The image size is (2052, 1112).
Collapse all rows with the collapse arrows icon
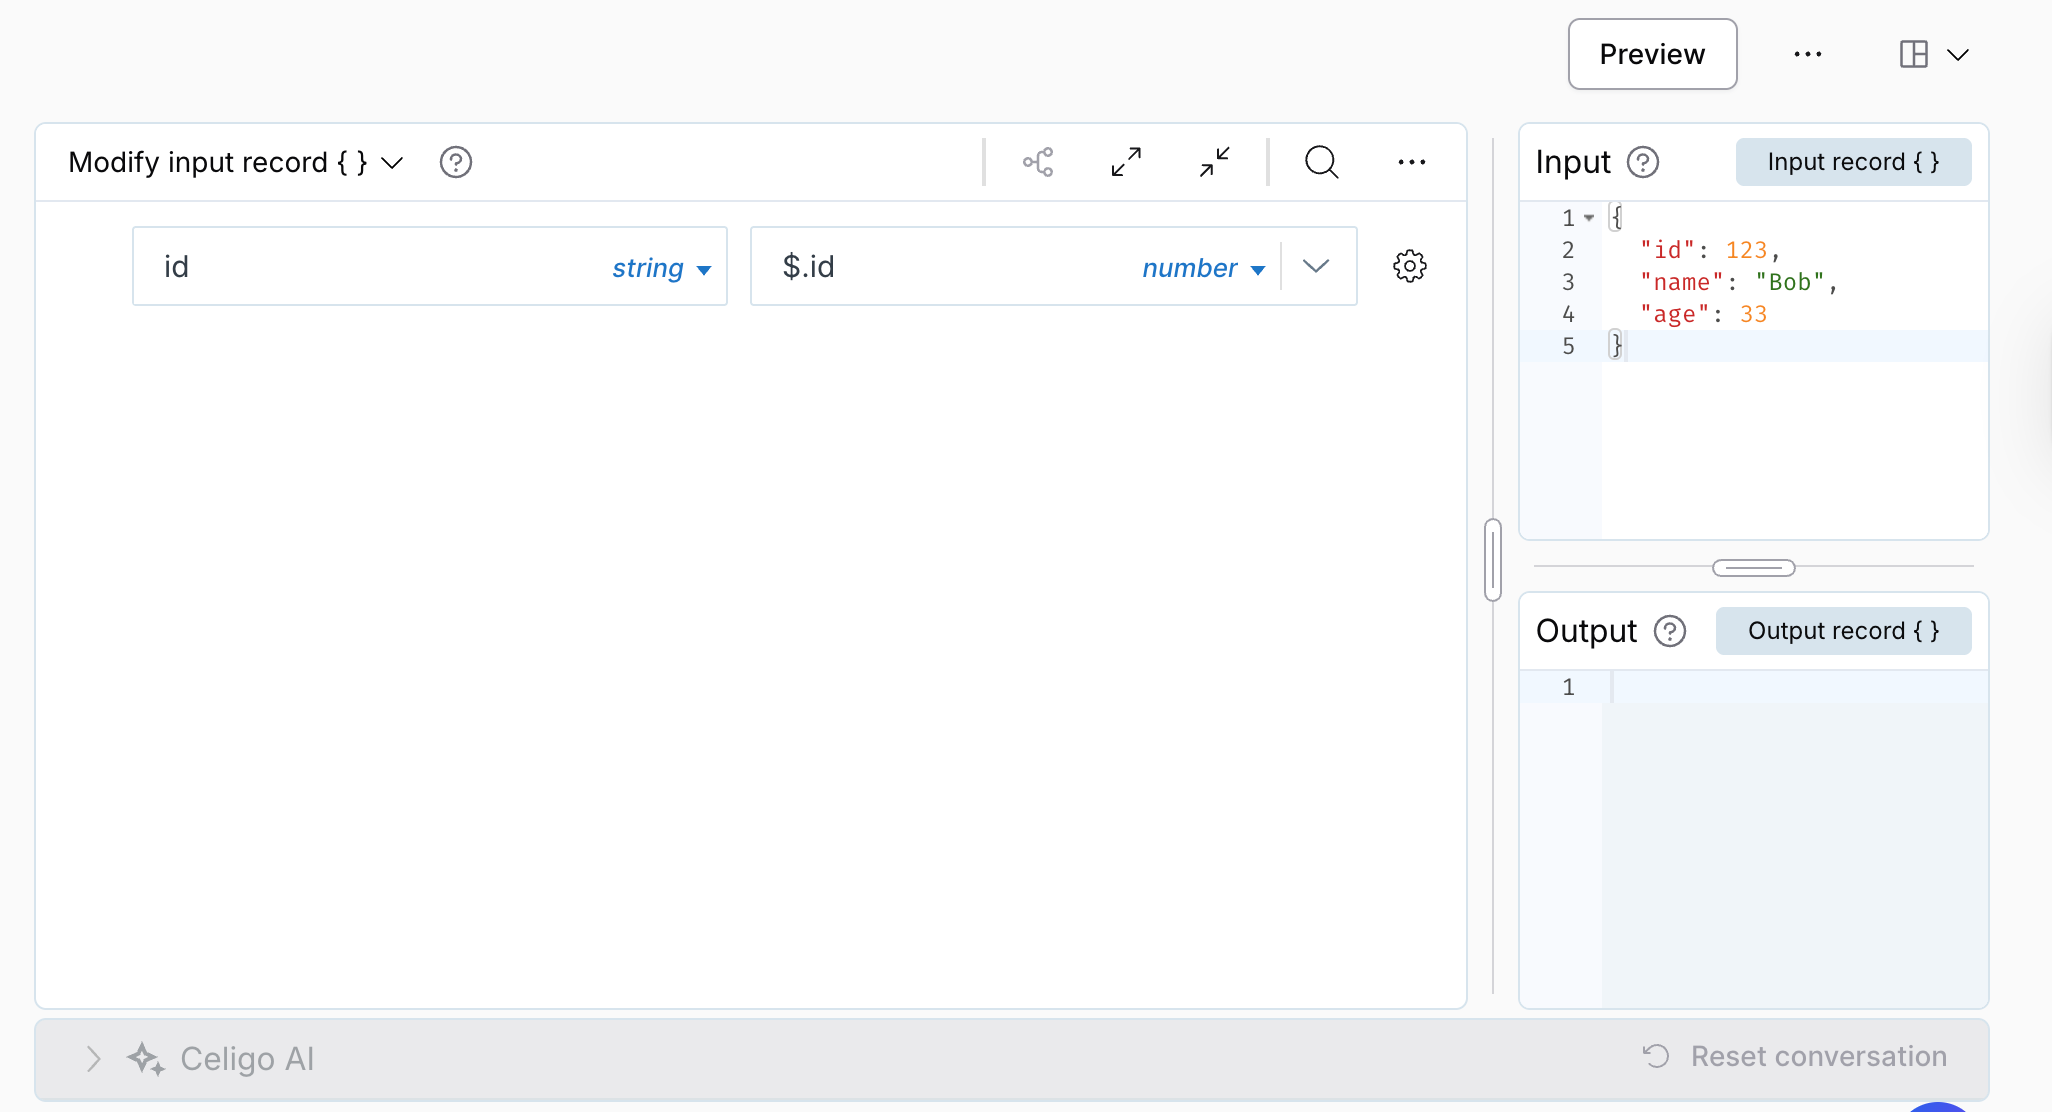(1214, 162)
